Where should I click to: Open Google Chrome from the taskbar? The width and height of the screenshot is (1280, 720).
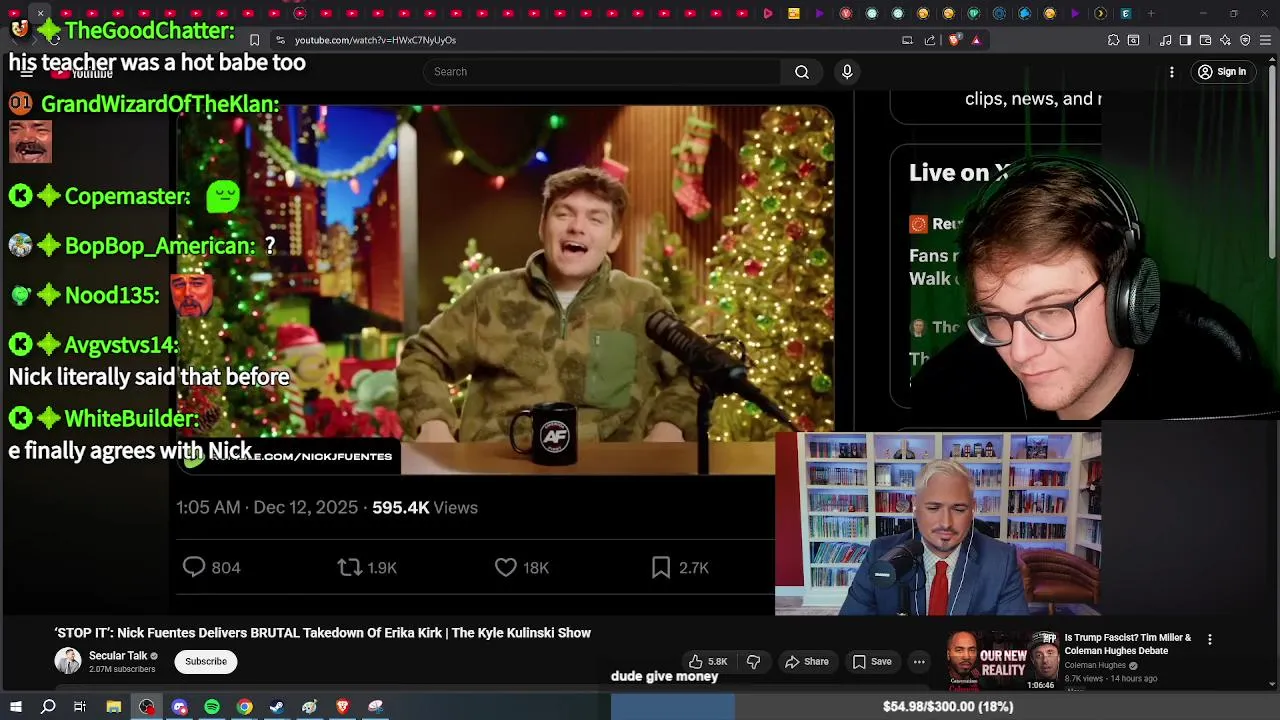click(x=244, y=707)
